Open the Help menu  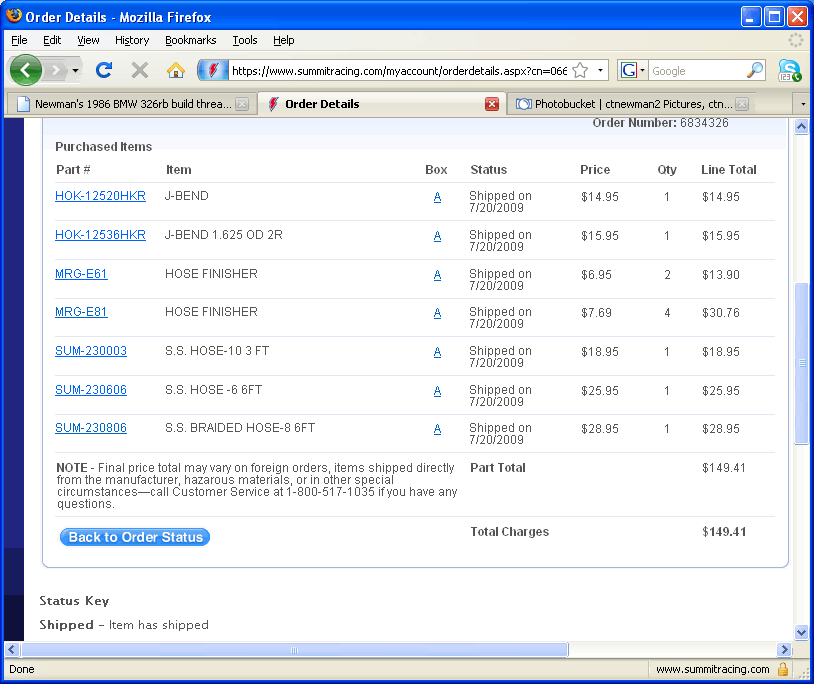click(283, 40)
